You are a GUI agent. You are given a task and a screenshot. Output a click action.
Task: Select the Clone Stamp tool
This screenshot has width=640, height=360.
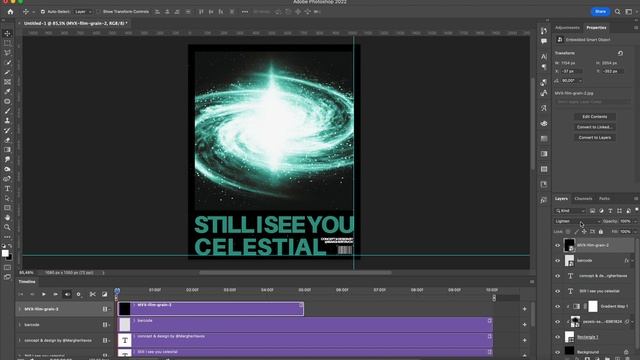coord(7,121)
